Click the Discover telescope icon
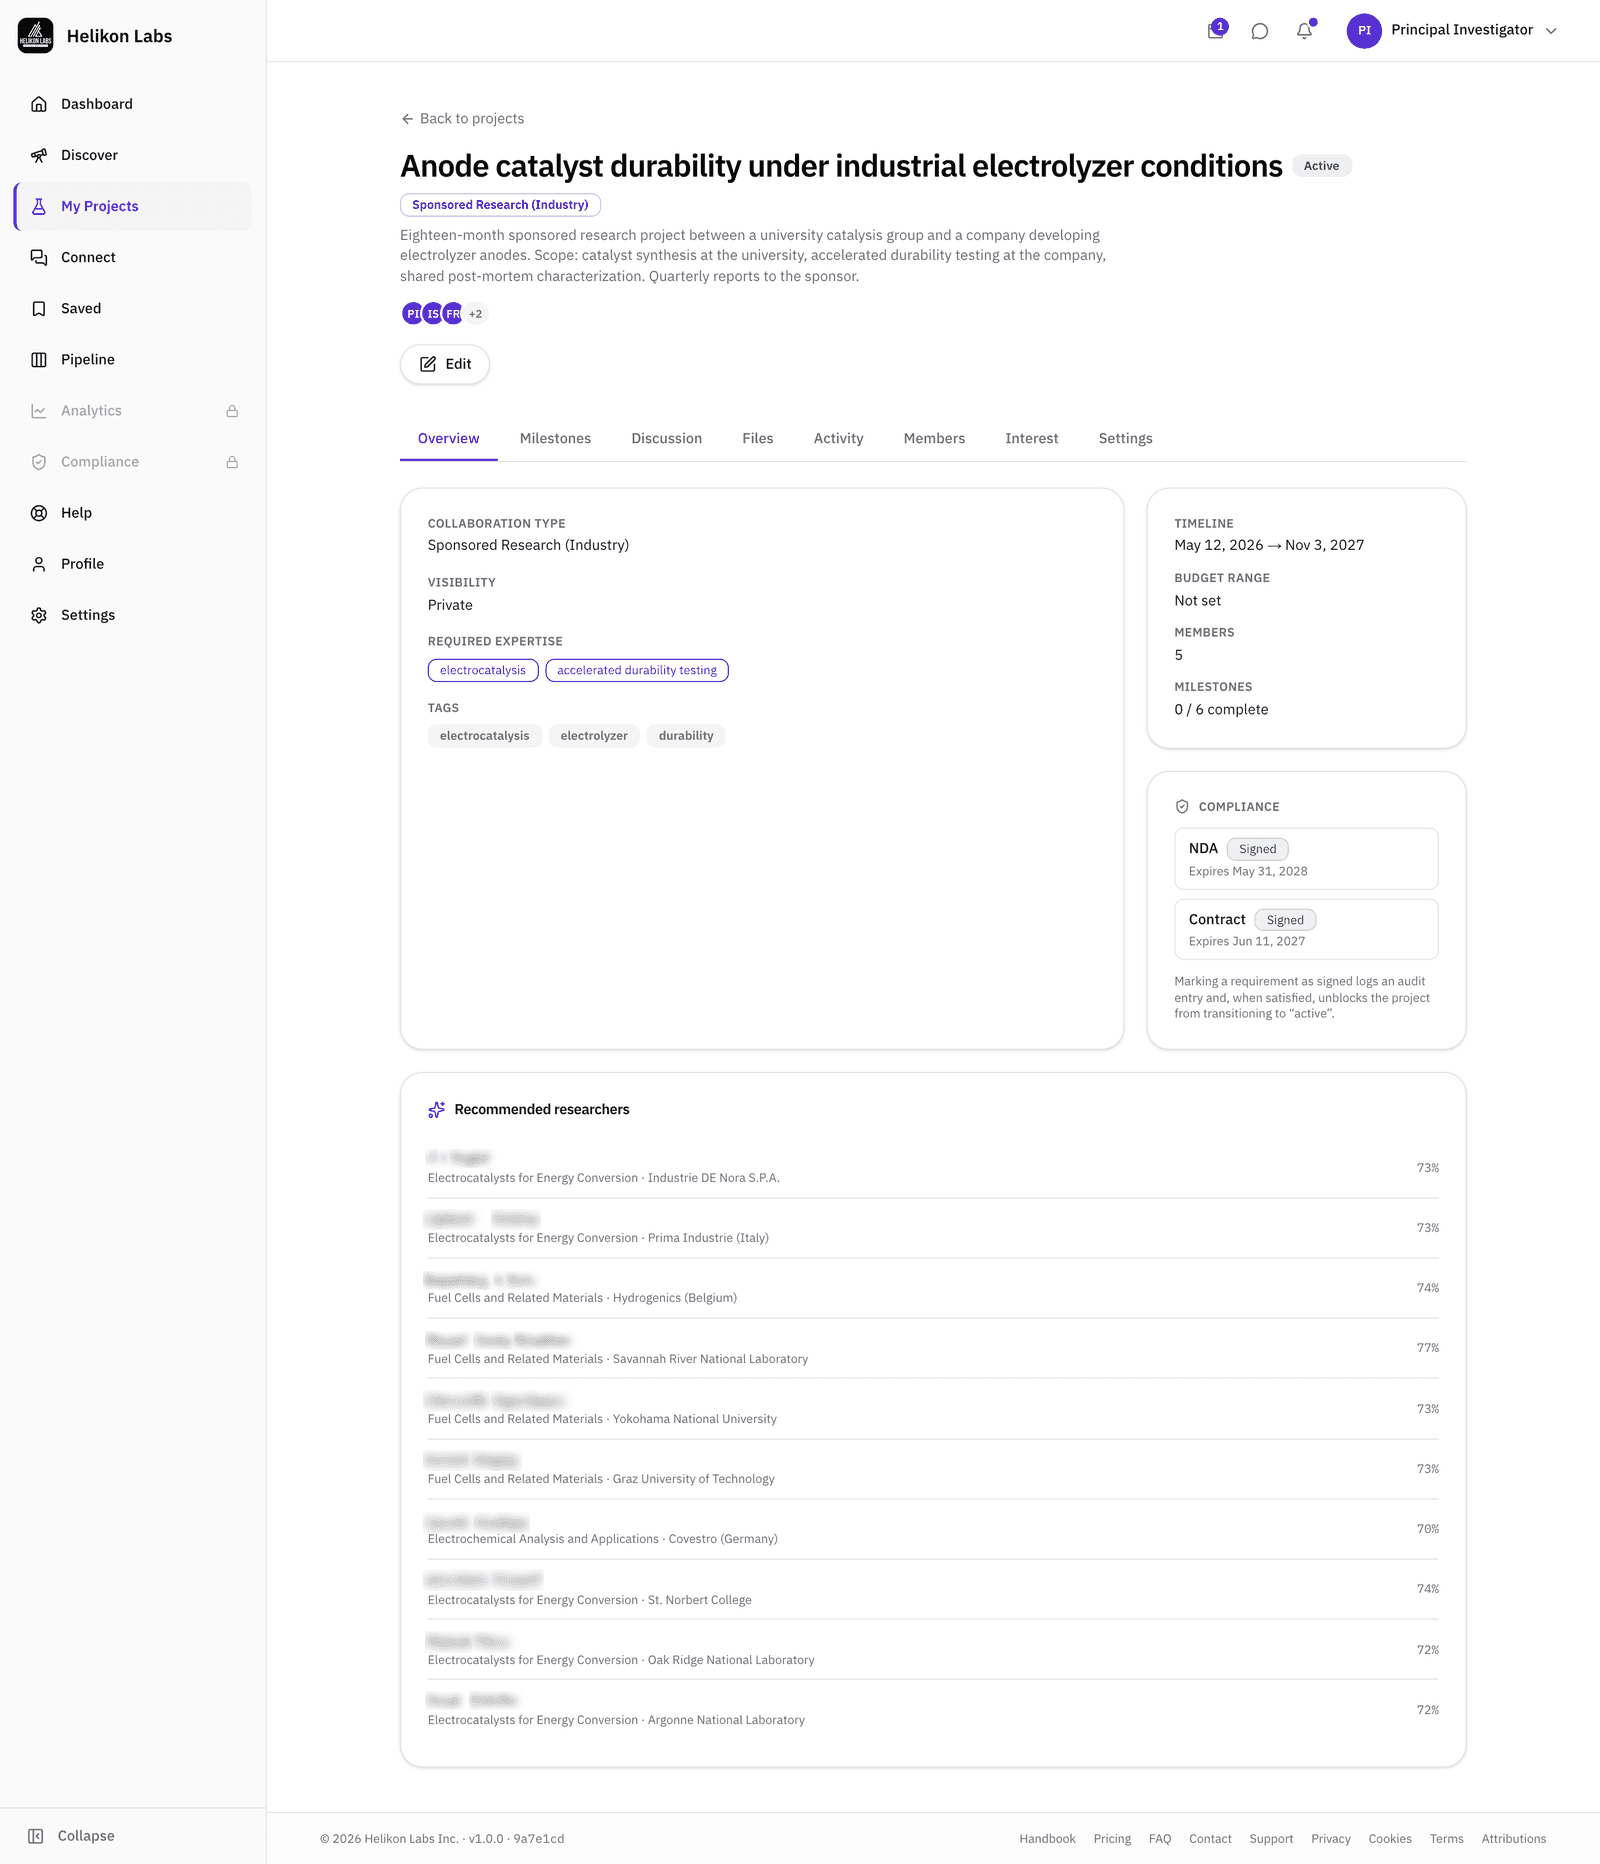 click(x=39, y=155)
